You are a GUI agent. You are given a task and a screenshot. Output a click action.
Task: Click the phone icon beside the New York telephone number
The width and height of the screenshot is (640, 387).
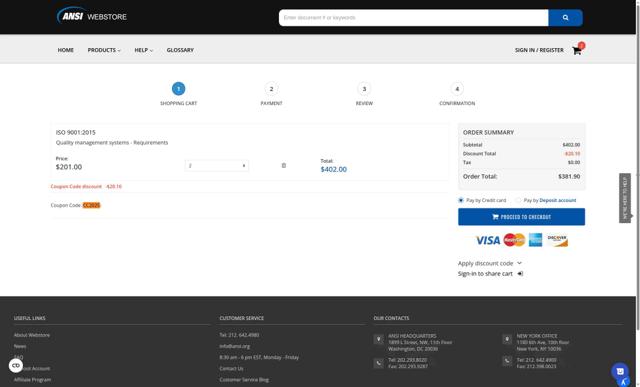click(x=507, y=361)
